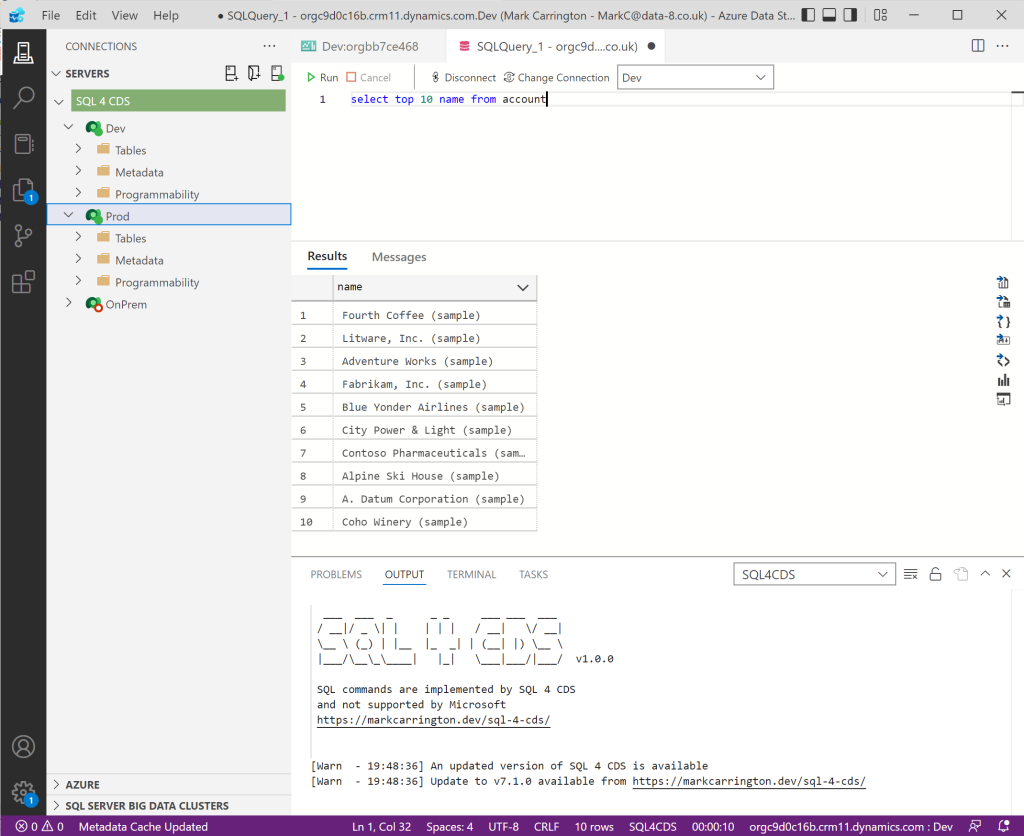Click the feedback icon in status bar

point(974,826)
